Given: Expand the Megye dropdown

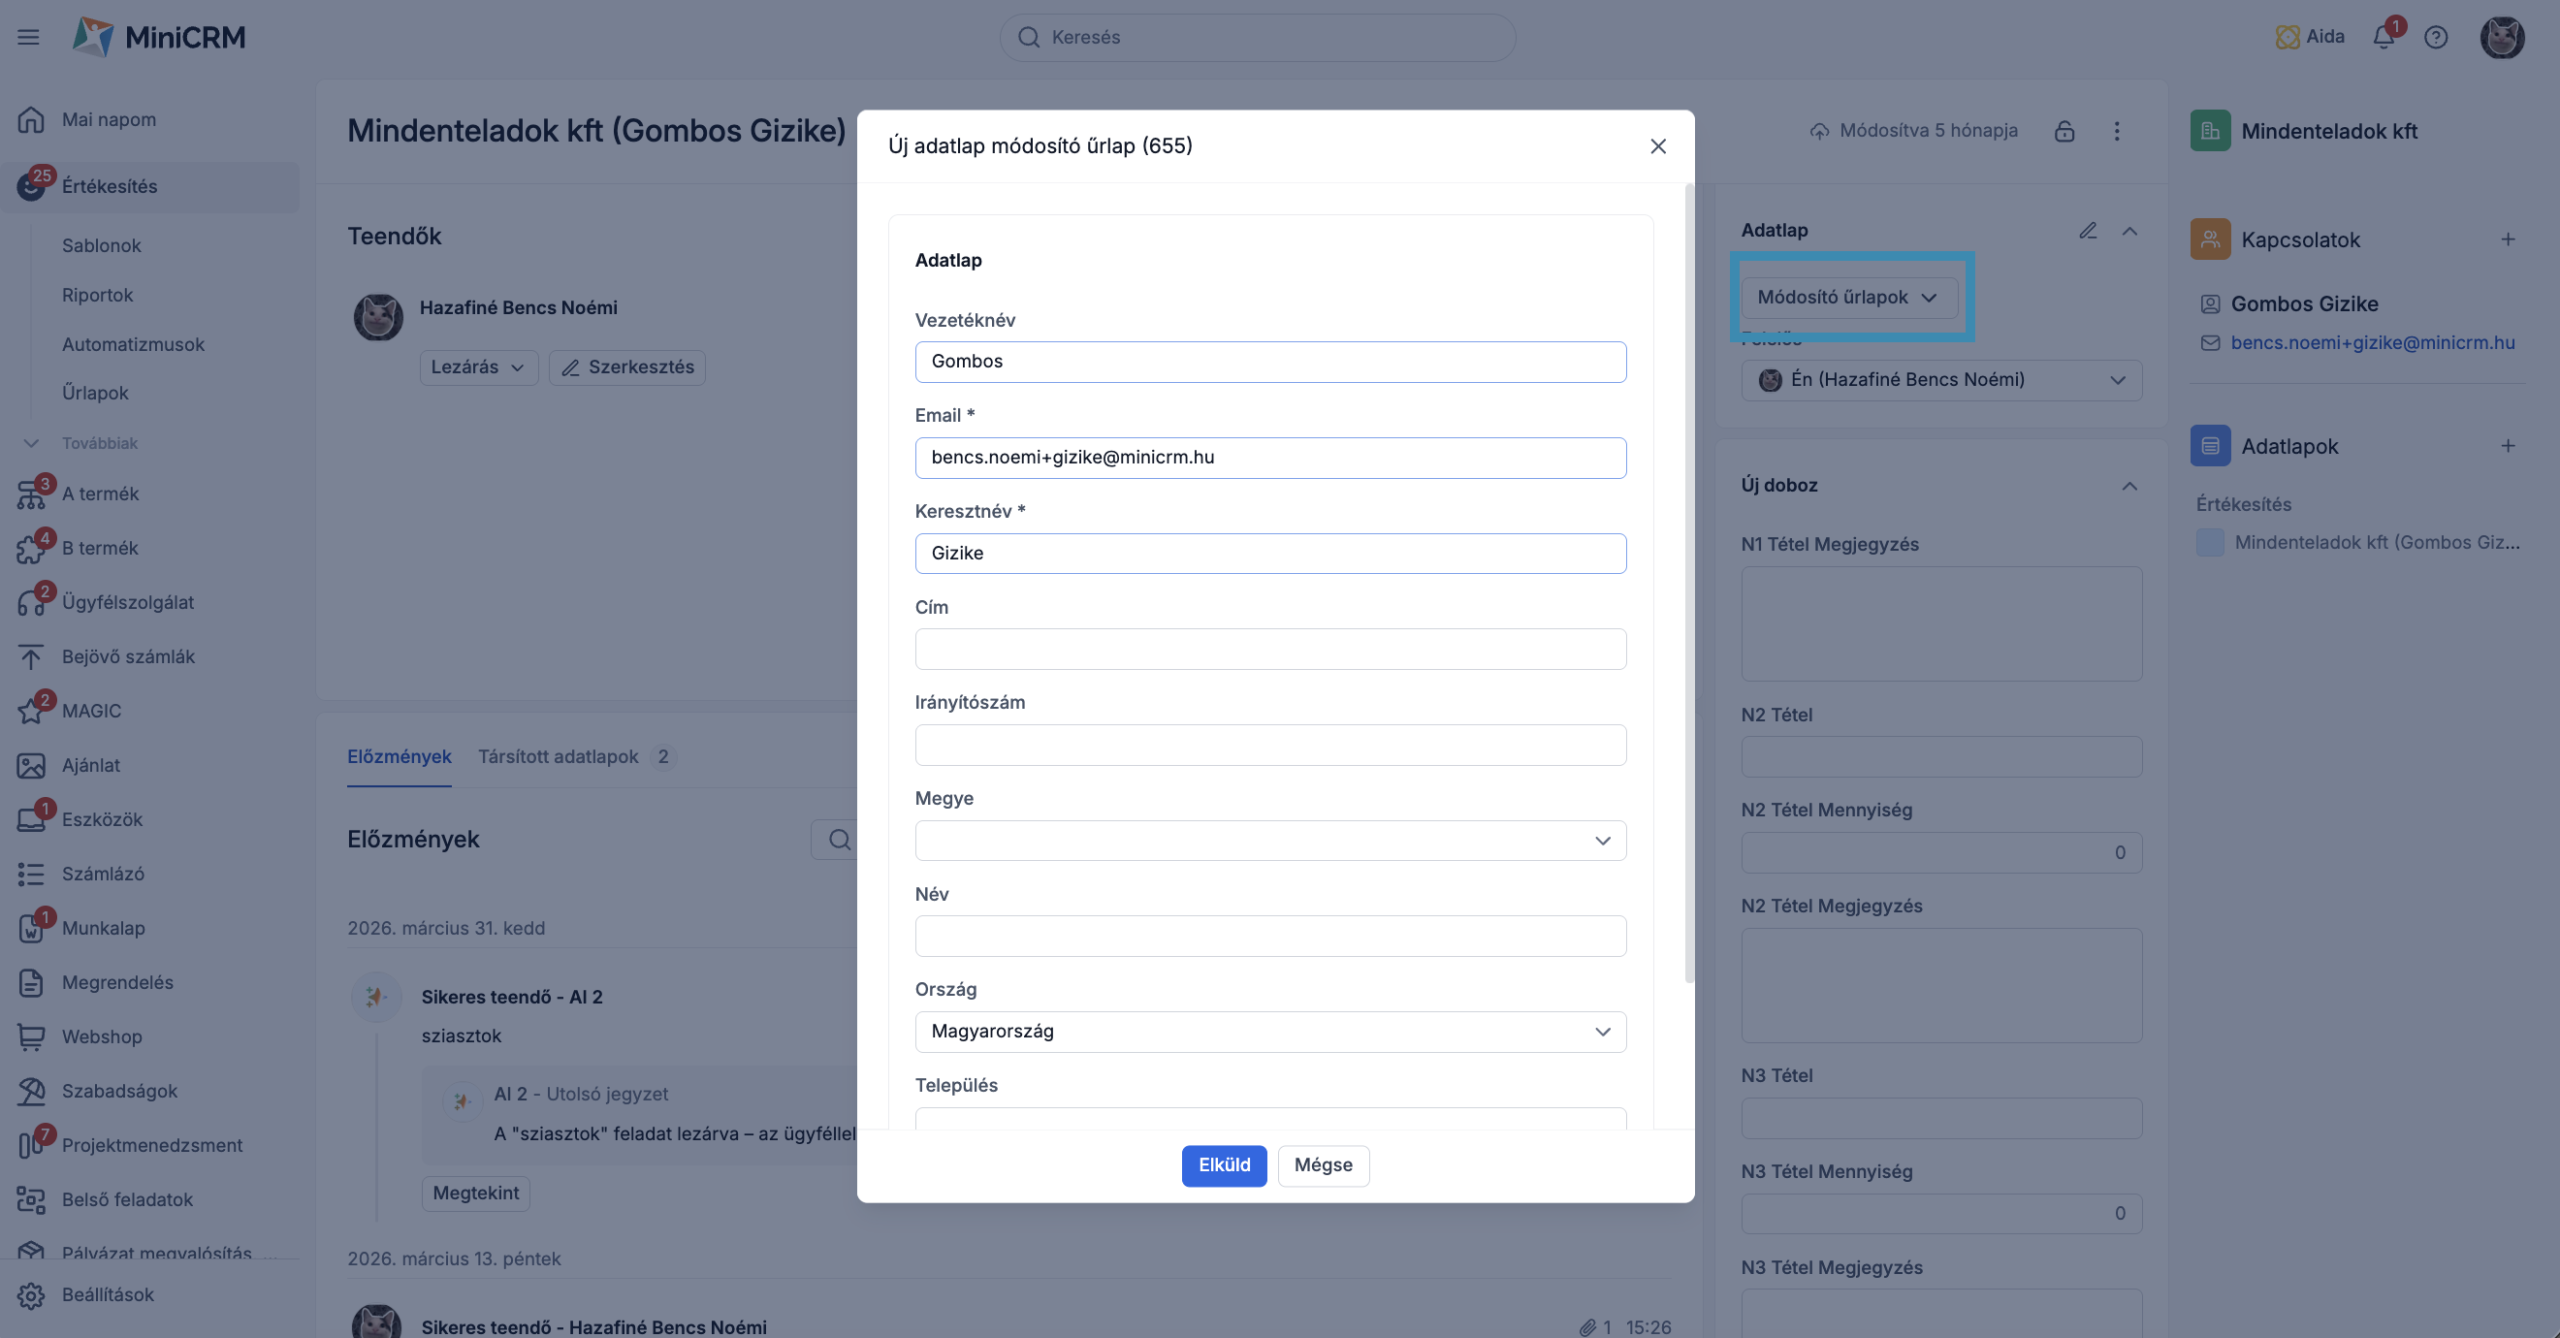Looking at the screenshot, I should pyautogui.click(x=1270, y=841).
